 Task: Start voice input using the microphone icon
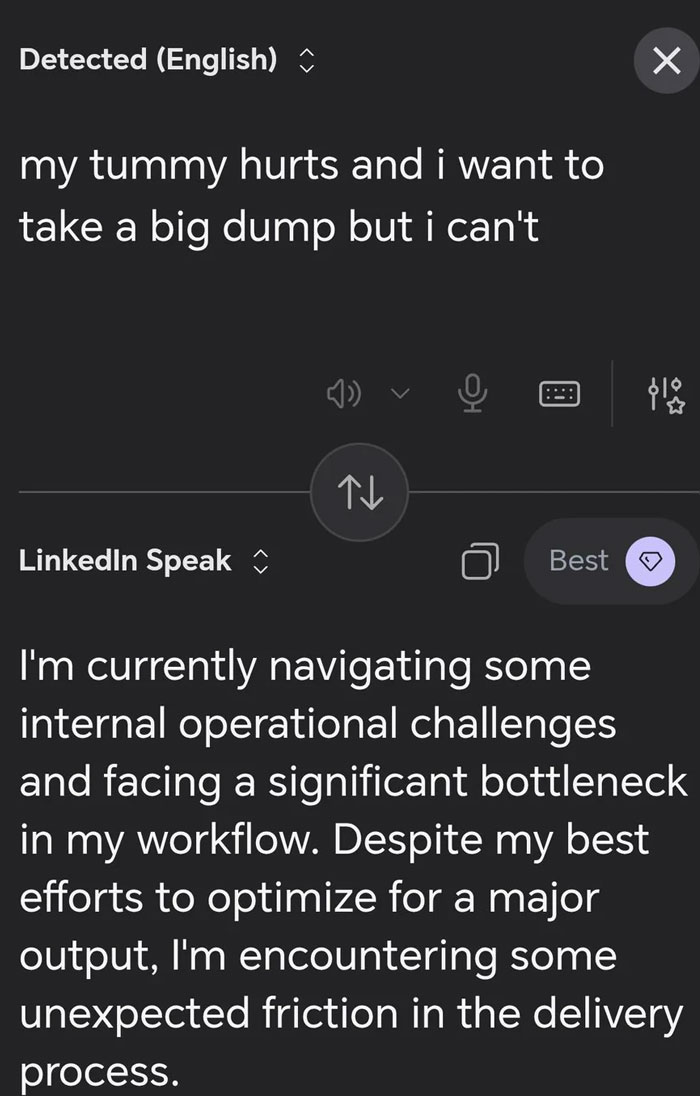click(472, 393)
